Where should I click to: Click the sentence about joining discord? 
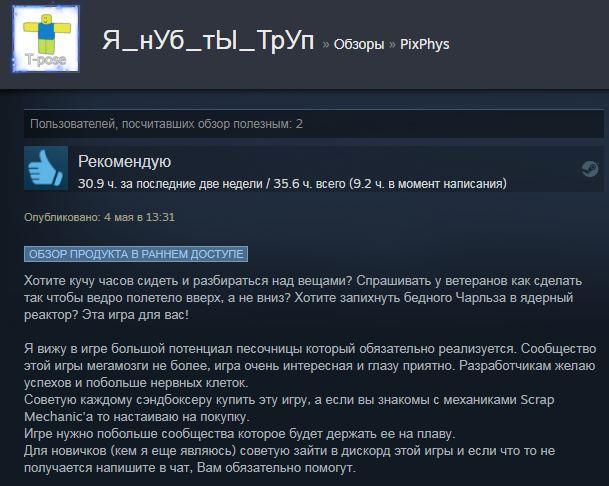[289, 459]
